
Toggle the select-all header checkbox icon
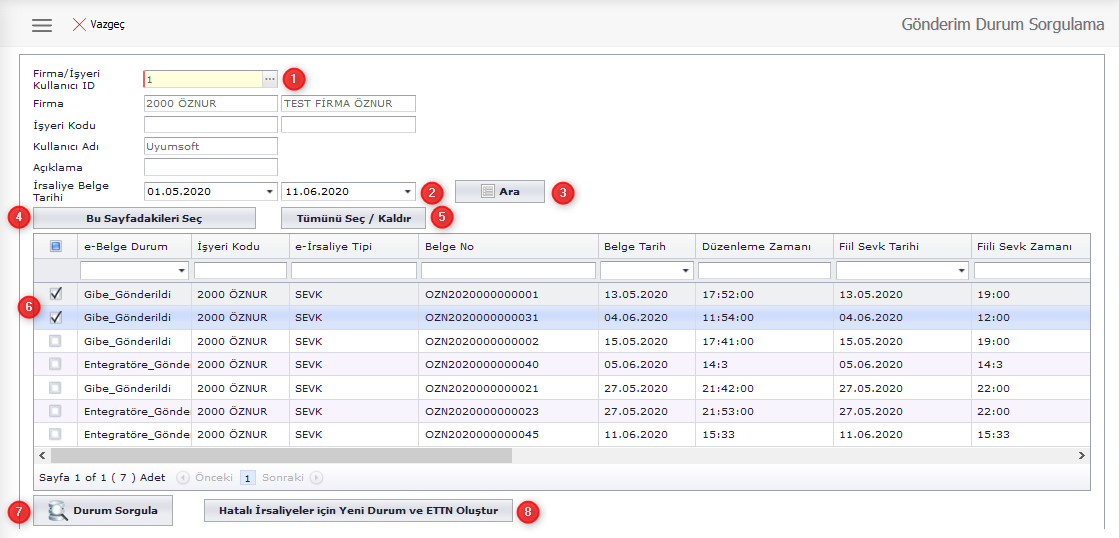[x=55, y=246]
